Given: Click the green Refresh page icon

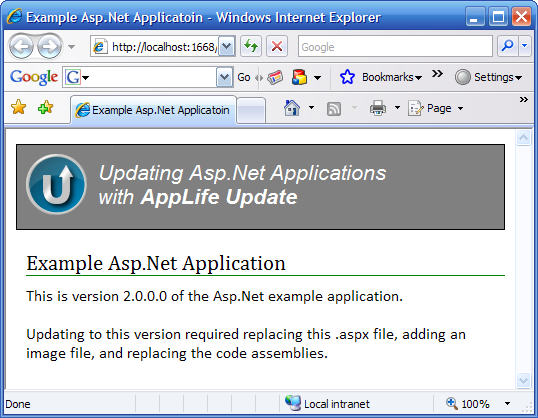Looking at the screenshot, I should click(251, 46).
